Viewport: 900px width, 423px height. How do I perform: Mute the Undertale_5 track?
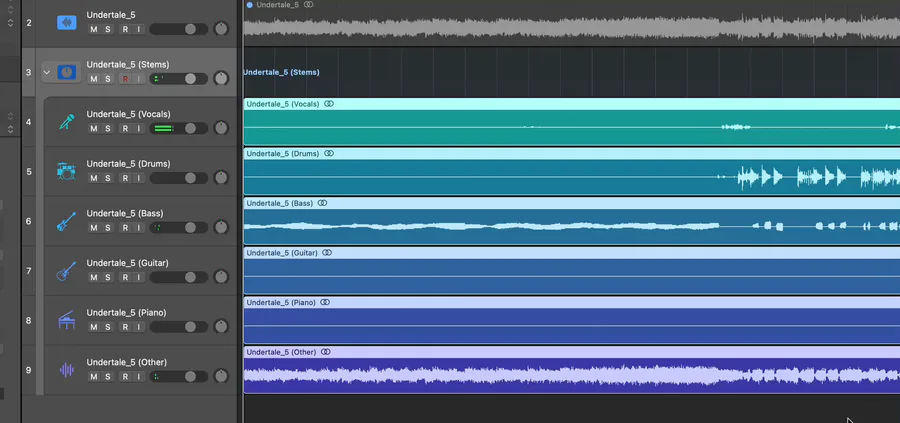coord(94,29)
